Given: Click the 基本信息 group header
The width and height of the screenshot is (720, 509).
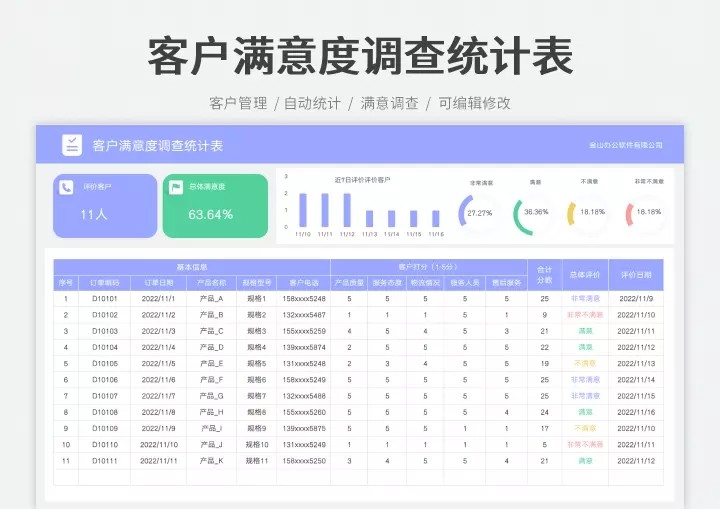Looking at the screenshot, I should point(192,267).
